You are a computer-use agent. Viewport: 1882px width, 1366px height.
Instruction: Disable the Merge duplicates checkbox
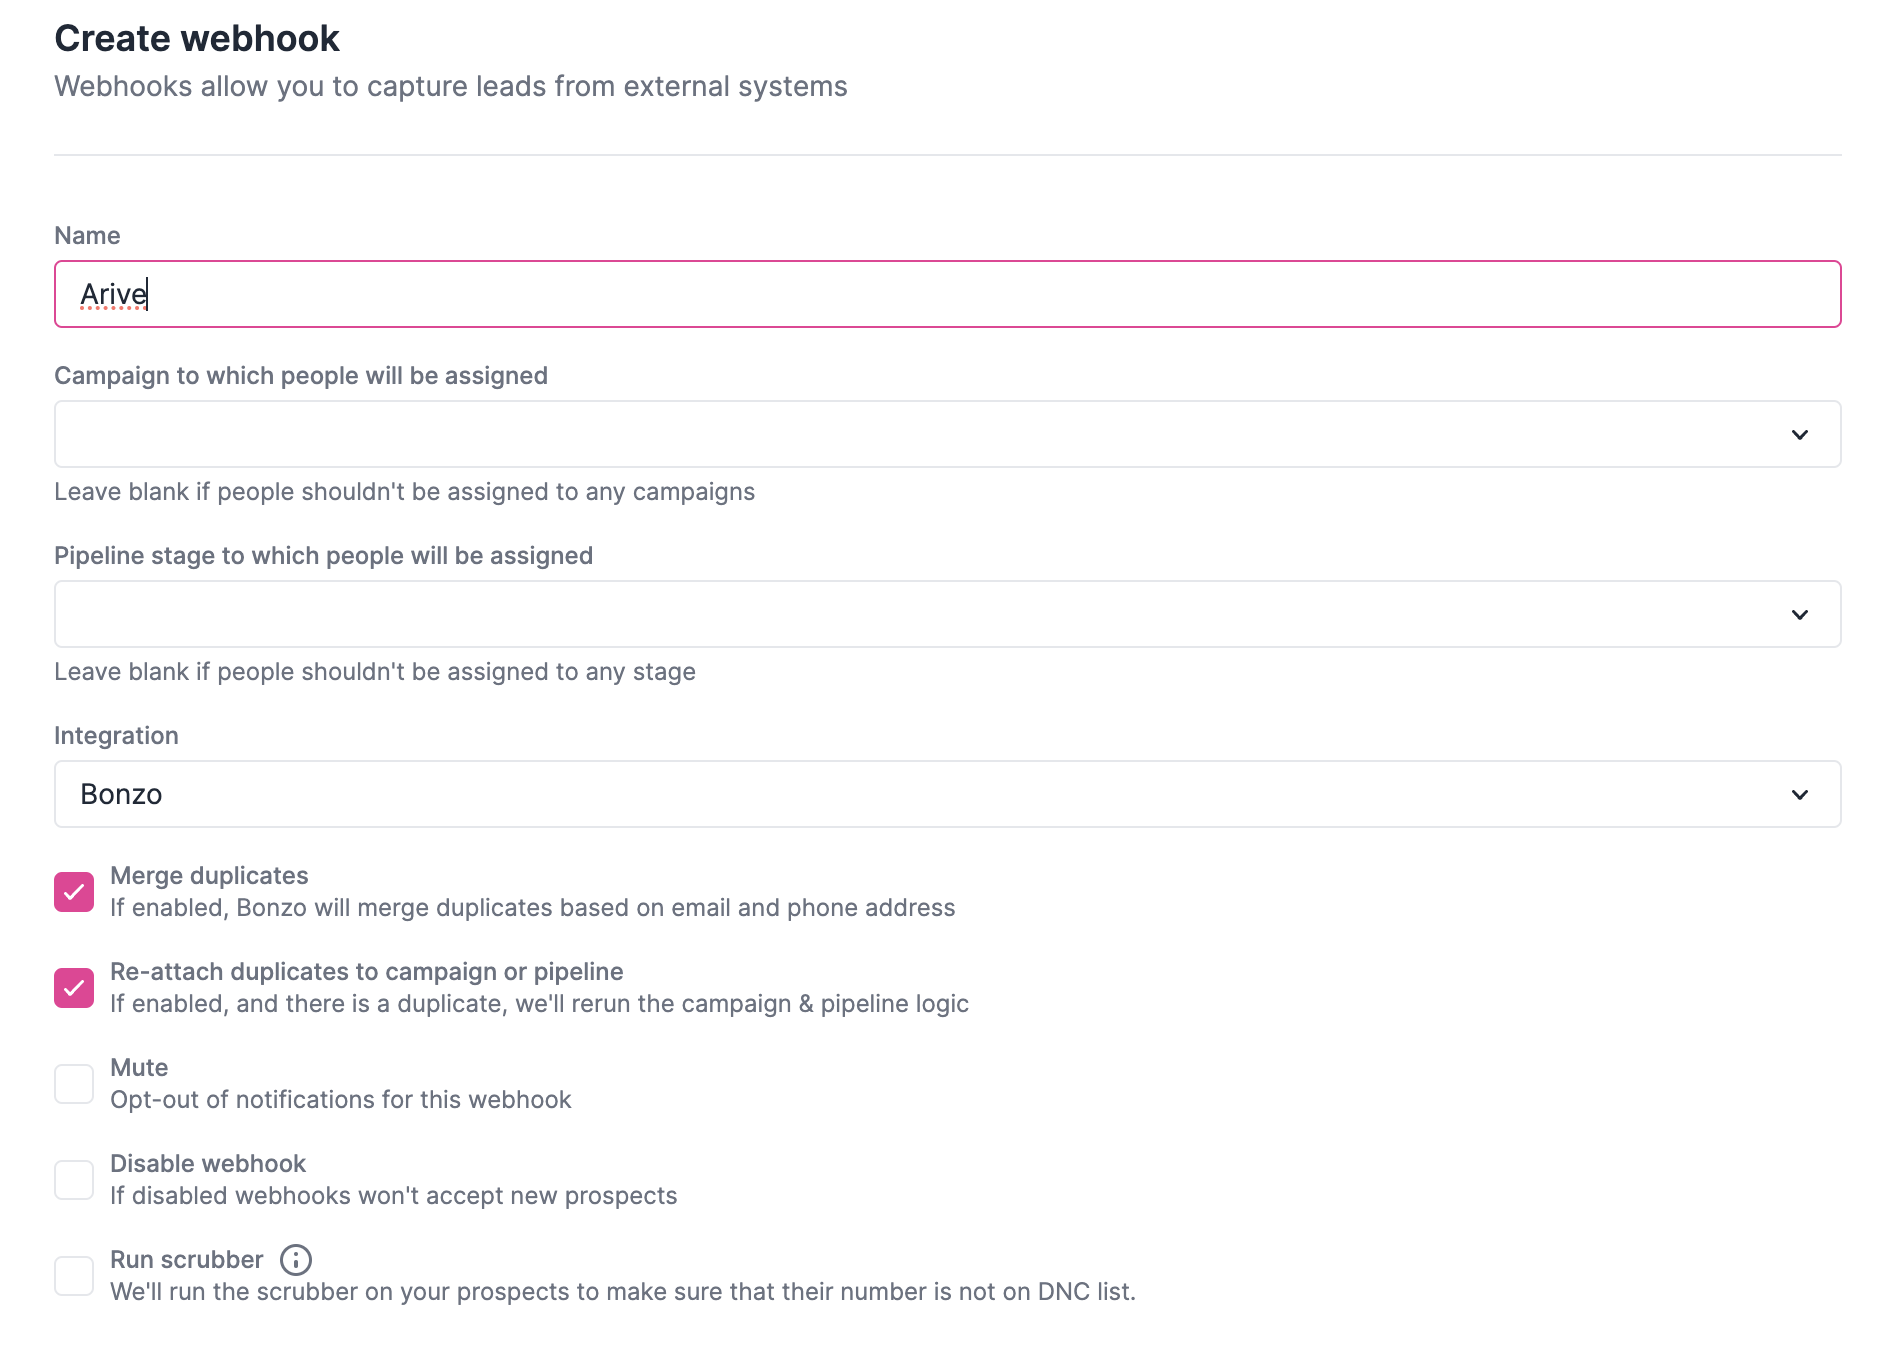74,890
